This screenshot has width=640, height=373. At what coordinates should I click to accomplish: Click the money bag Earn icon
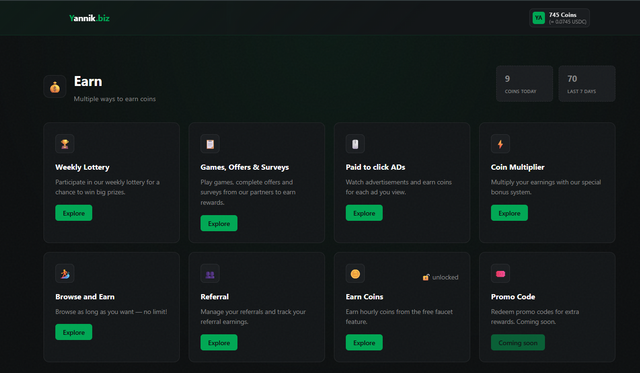(55, 87)
